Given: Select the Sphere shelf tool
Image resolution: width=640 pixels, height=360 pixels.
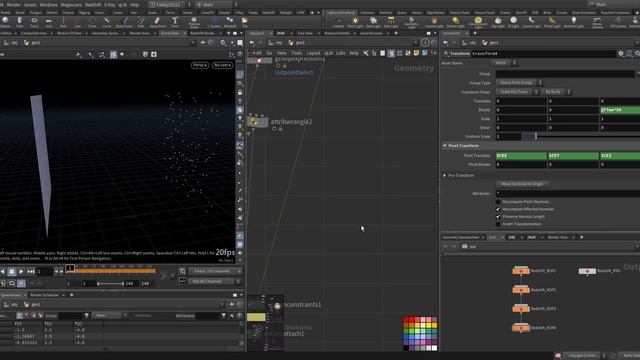Looking at the screenshot, I should 5,22.
